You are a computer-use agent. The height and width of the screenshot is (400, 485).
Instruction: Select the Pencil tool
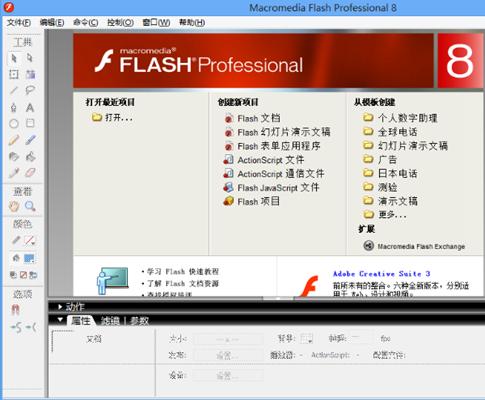pos(14,140)
